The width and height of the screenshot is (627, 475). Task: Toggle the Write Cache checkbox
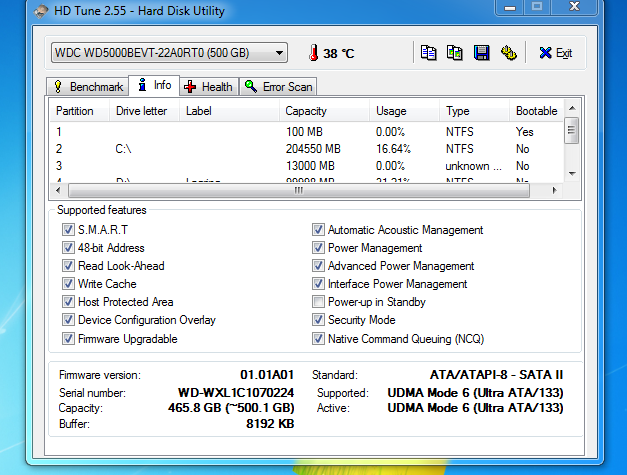tap(68, 283)
